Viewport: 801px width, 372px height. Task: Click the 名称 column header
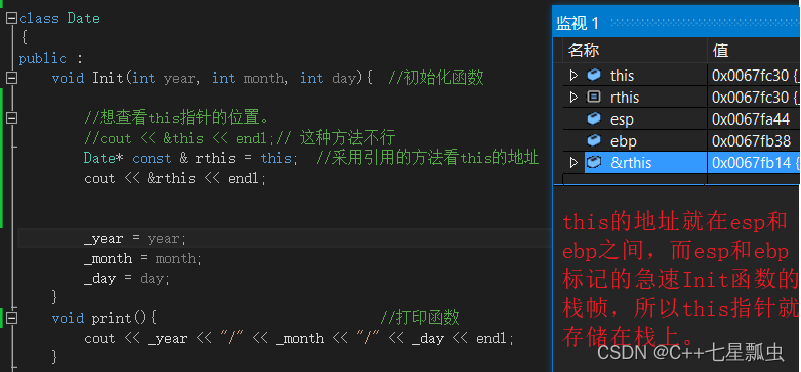tap(583, 50)
